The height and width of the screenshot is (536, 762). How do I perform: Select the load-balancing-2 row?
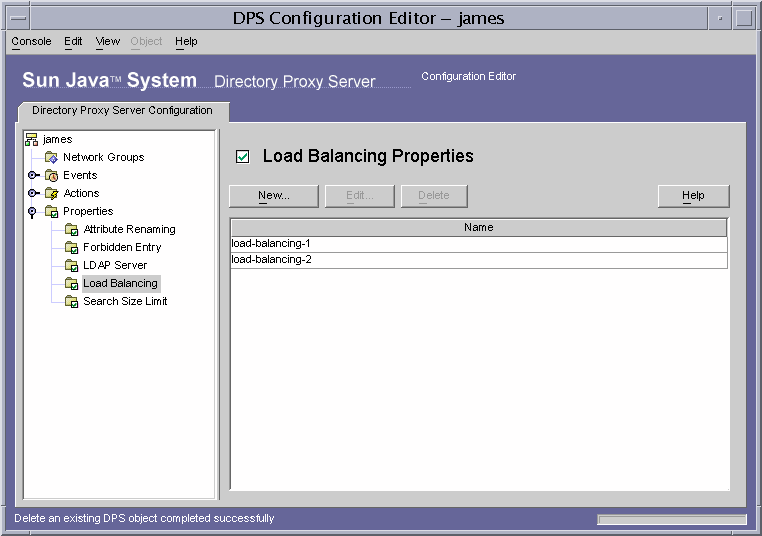coord(479,259)
